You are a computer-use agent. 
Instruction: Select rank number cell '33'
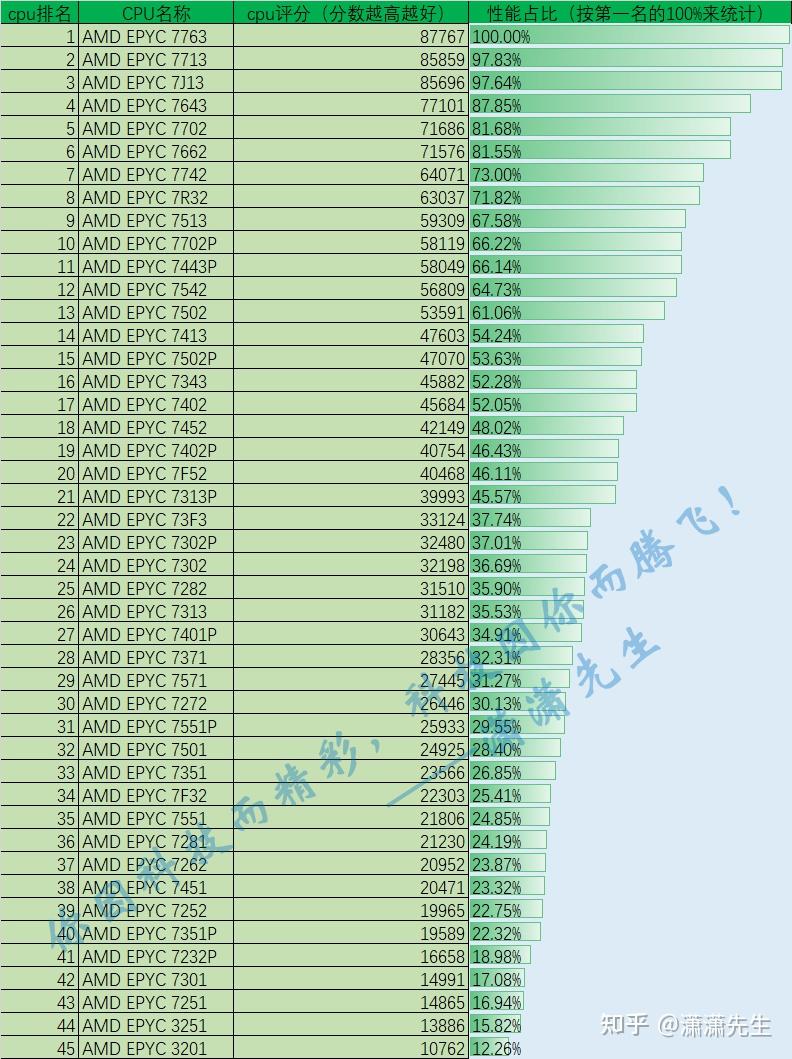[39, 771]
